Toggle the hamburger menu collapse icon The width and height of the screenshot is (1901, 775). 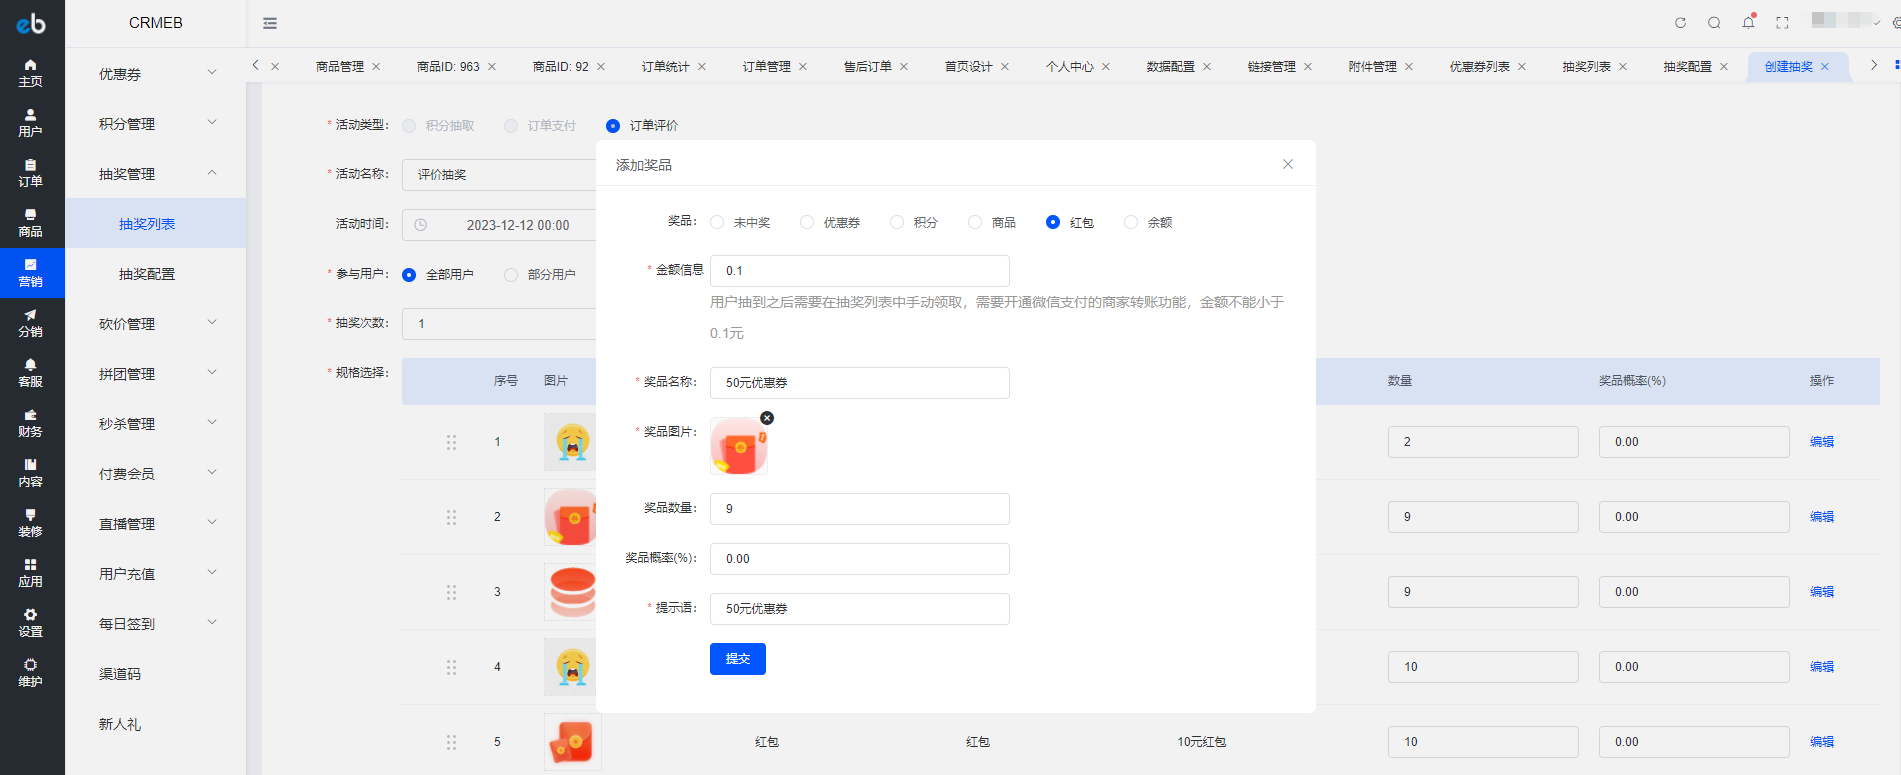click(270, 23)
